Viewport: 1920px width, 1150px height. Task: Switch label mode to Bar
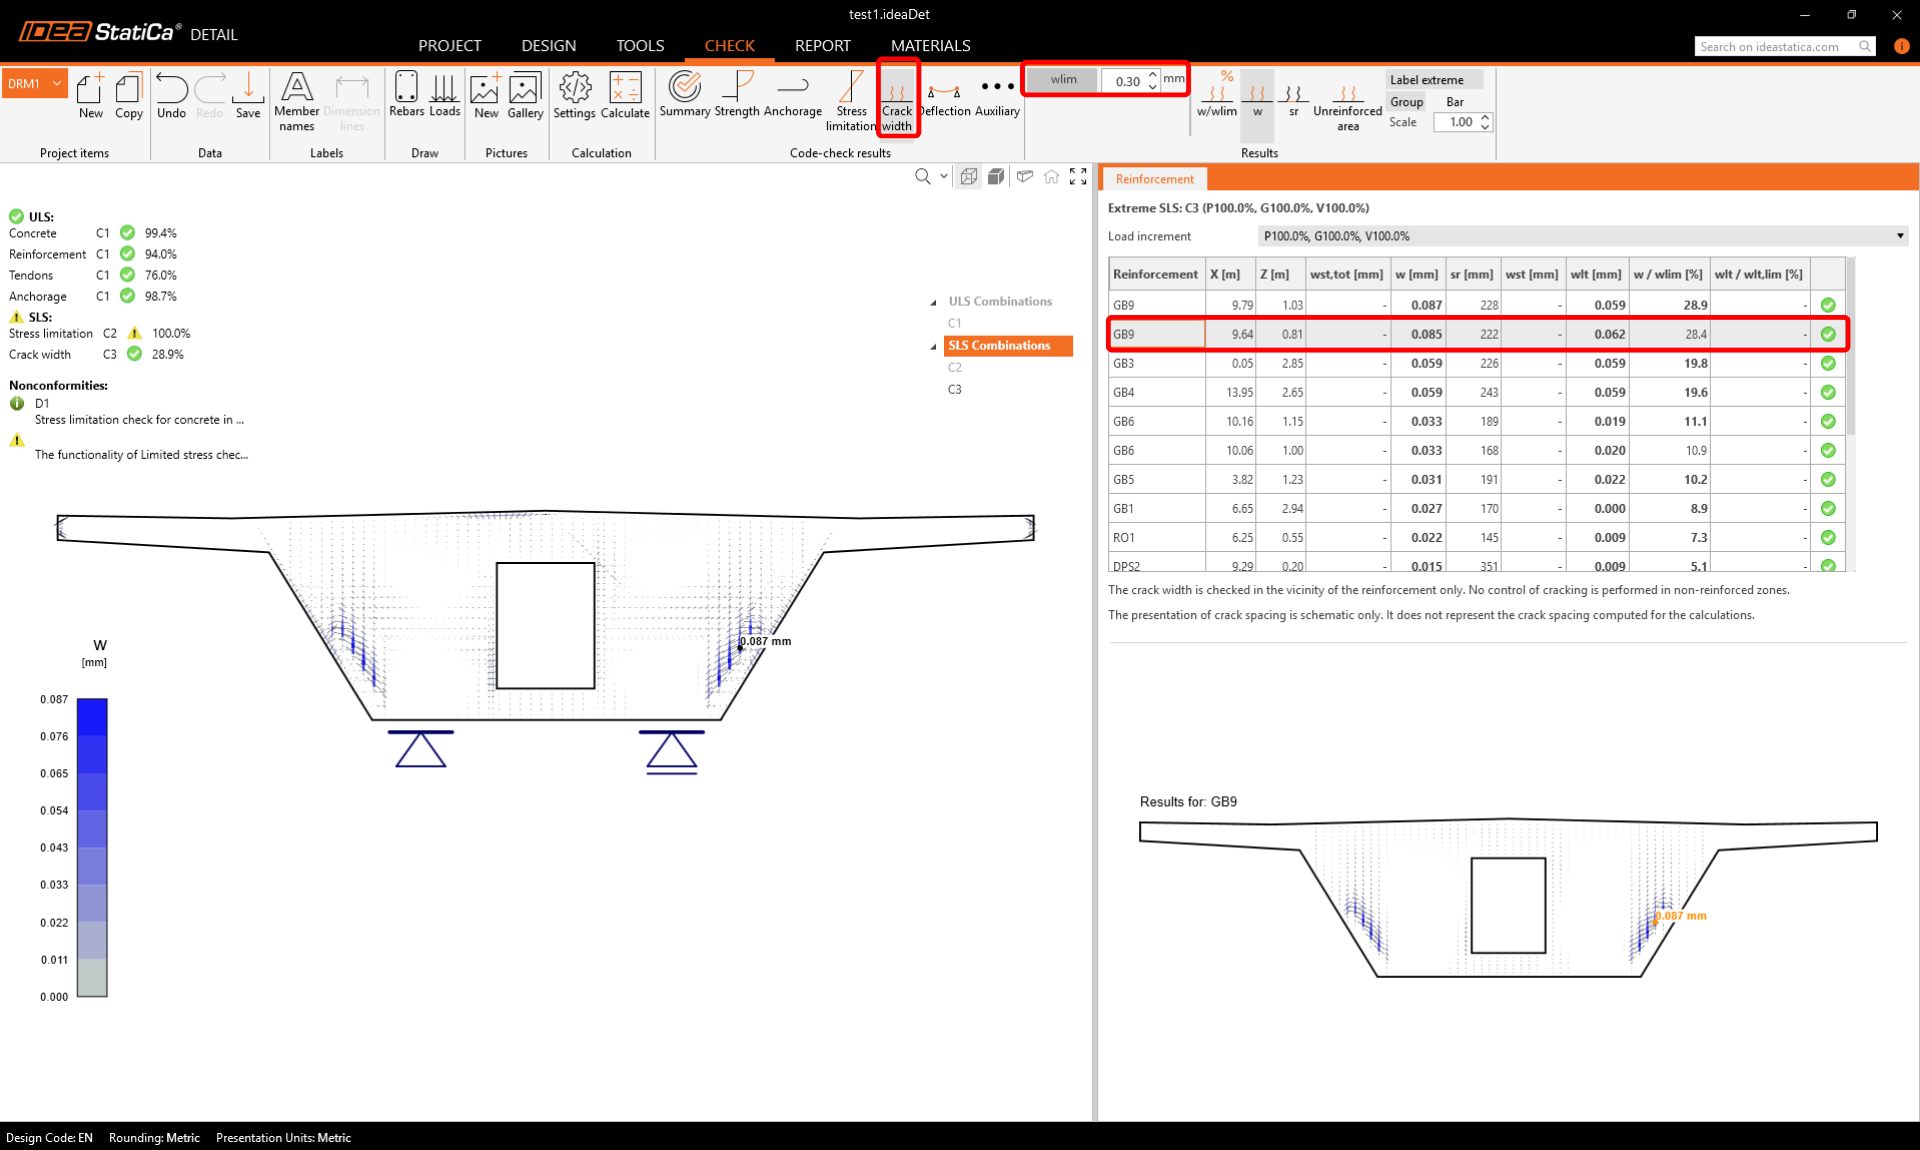point(1454,102)
